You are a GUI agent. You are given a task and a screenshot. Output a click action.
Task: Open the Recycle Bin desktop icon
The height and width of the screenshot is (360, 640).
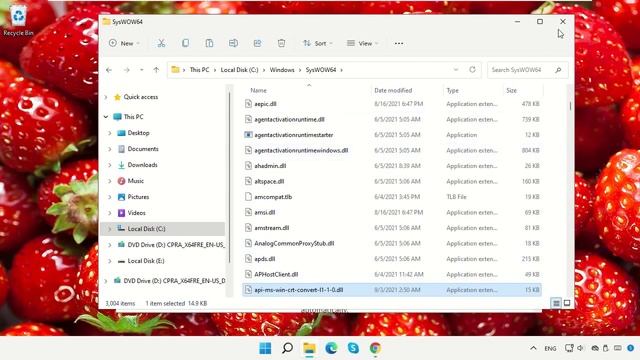pyautogui.click(x=18, y=21)
